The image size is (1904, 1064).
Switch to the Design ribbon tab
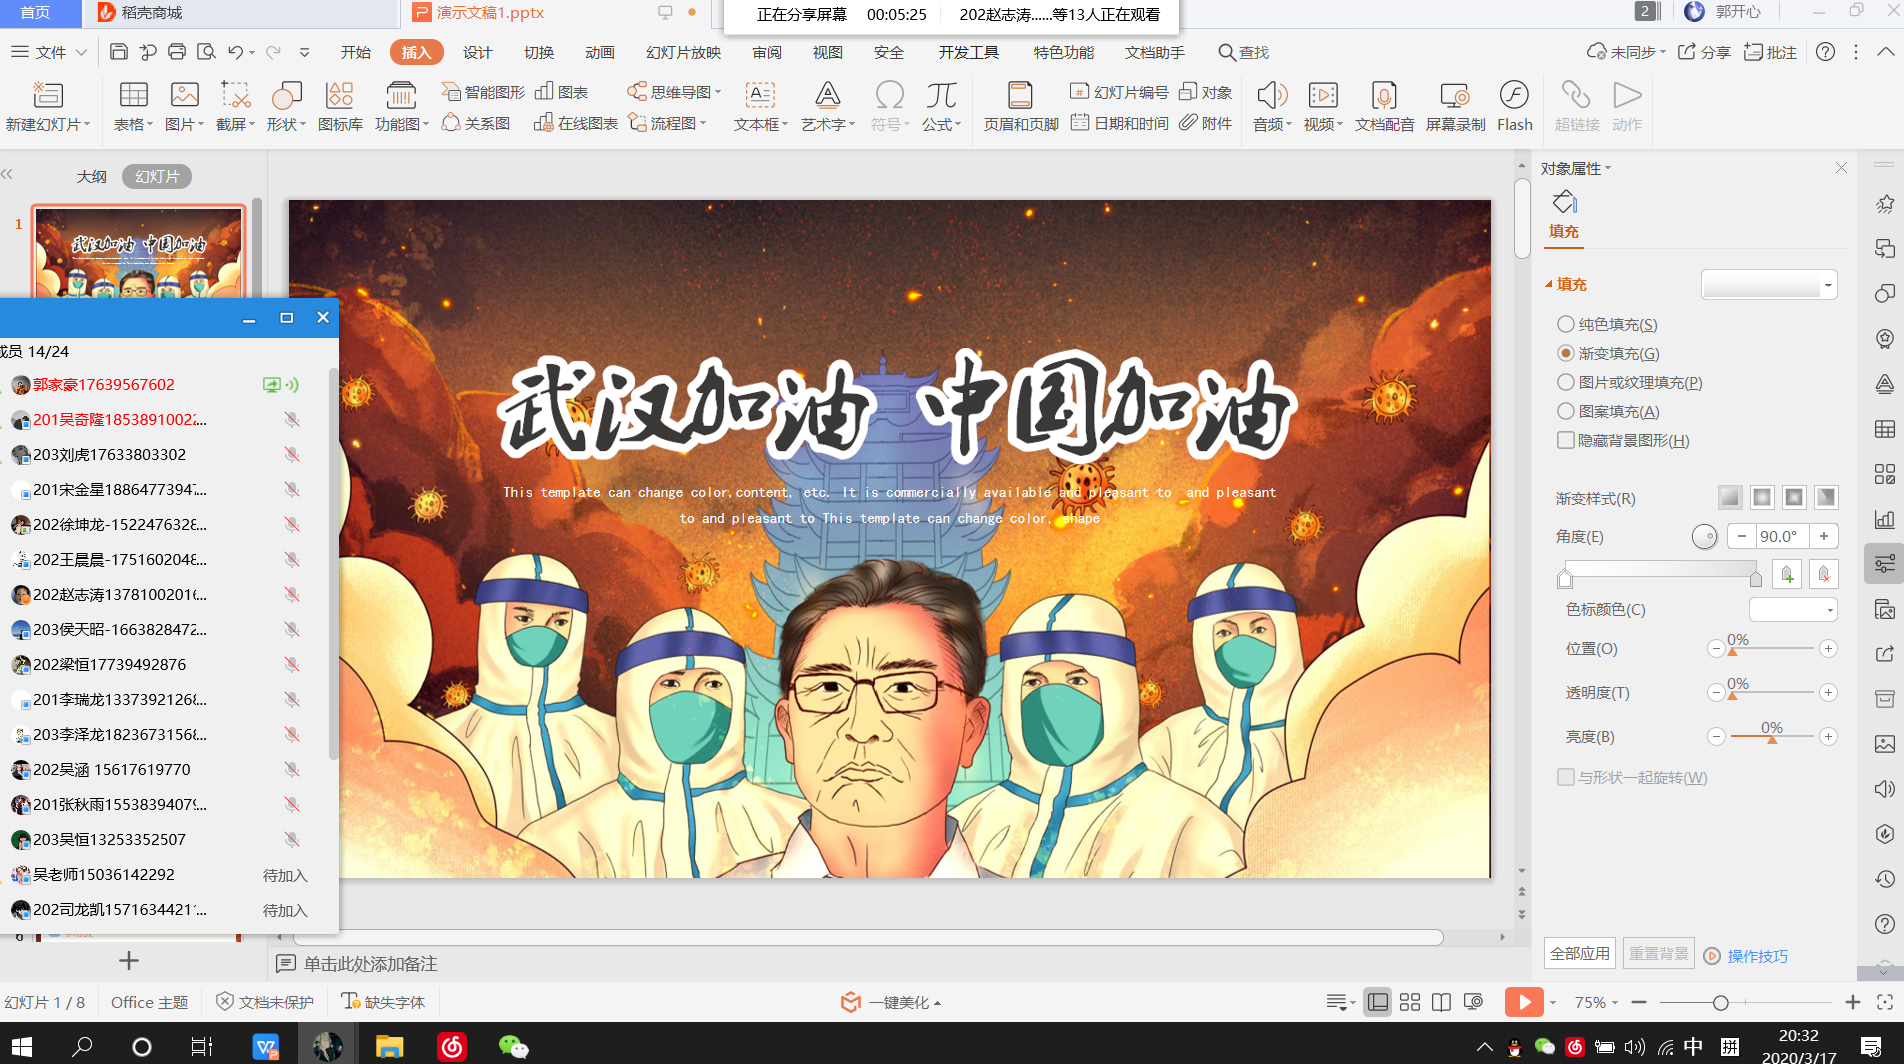[477, 52]
